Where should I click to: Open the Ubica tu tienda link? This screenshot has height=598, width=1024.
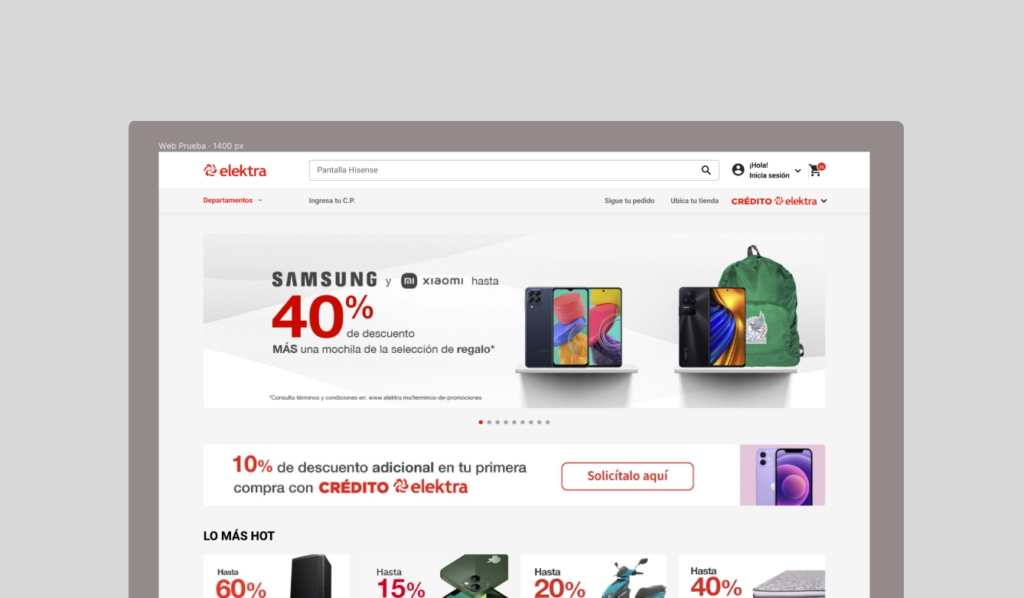tap(694, 201)
